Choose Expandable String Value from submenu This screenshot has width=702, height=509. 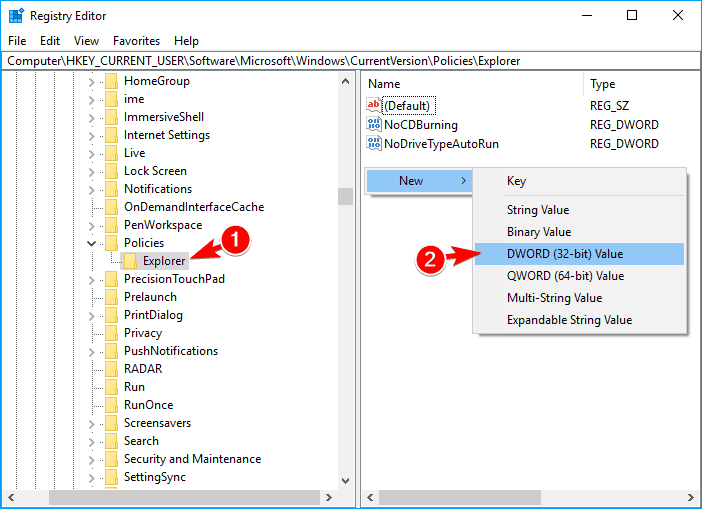point(579,320)
